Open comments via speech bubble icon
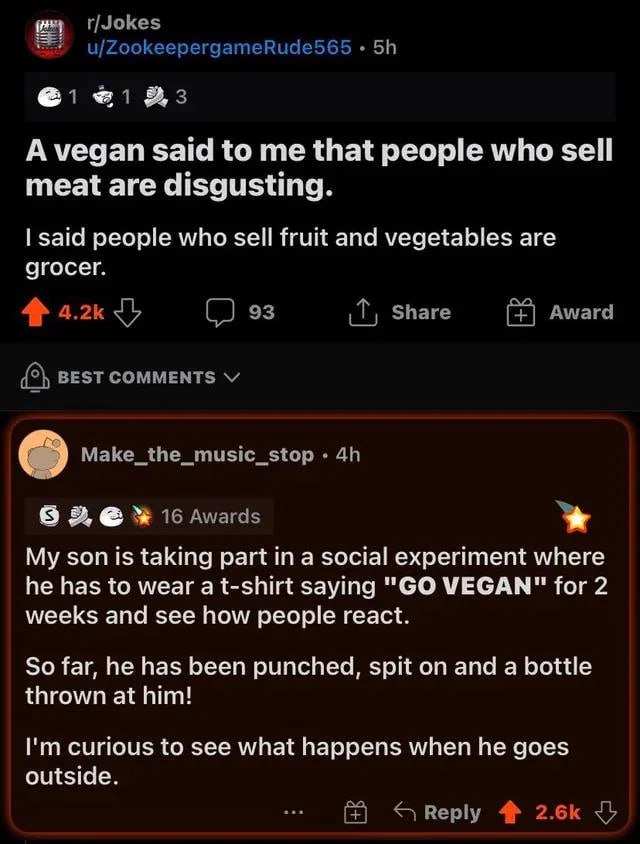 tap(219, 312)
